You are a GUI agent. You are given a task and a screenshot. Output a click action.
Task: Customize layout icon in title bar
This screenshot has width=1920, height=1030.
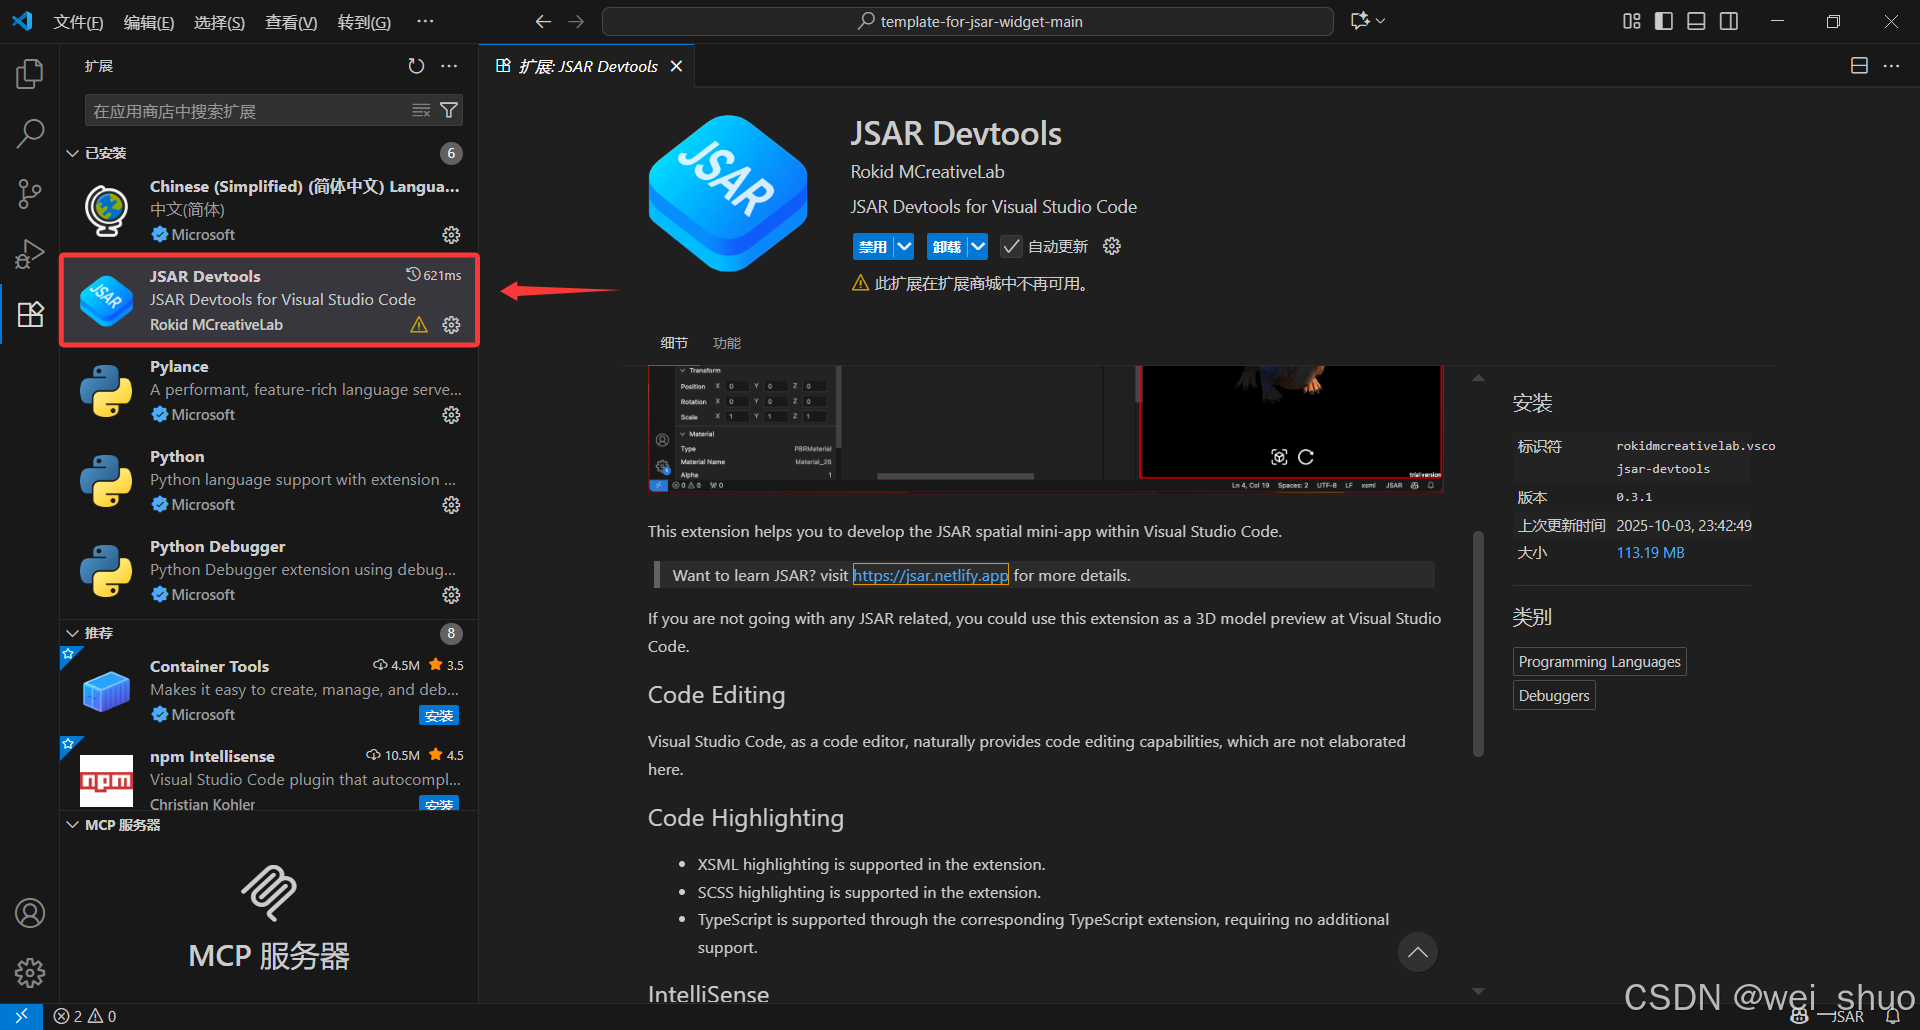[x=1632, y=21]
